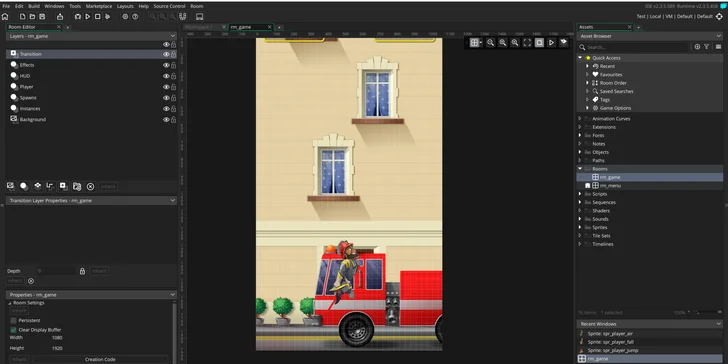Click the Creation Code button

click(x=100, y=359)
